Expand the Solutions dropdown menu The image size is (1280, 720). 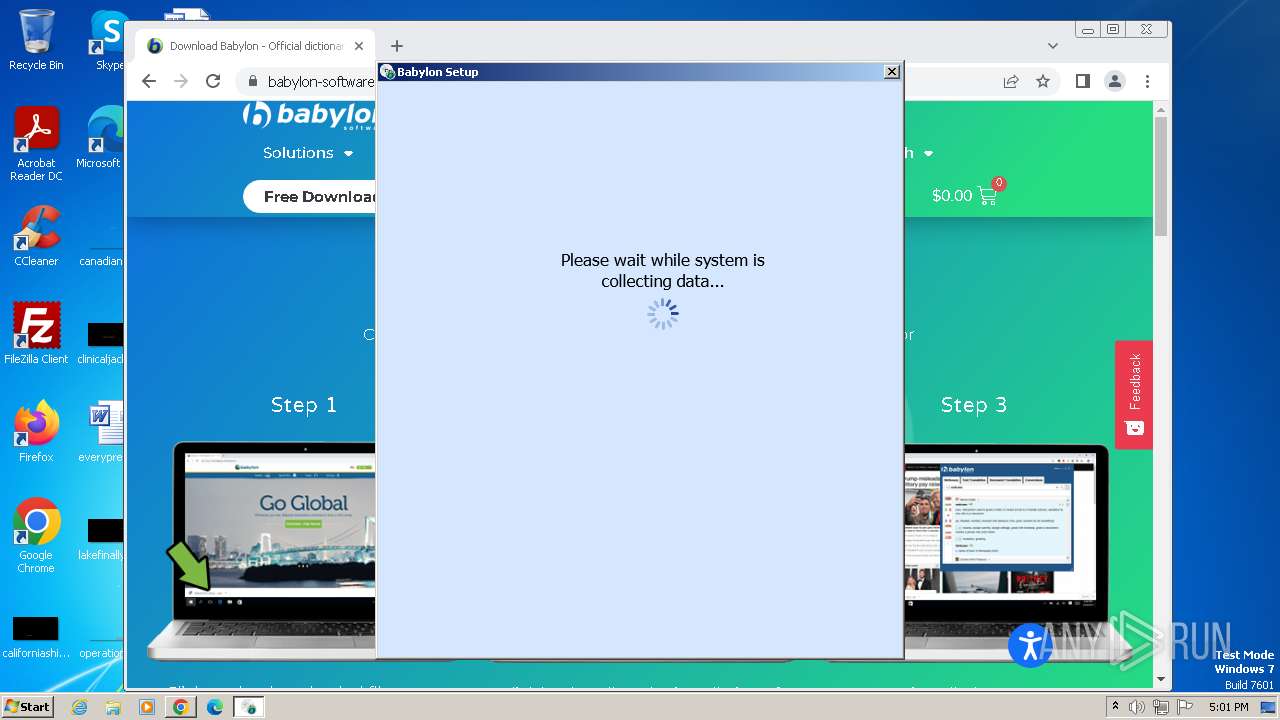(x=308, y=153)
